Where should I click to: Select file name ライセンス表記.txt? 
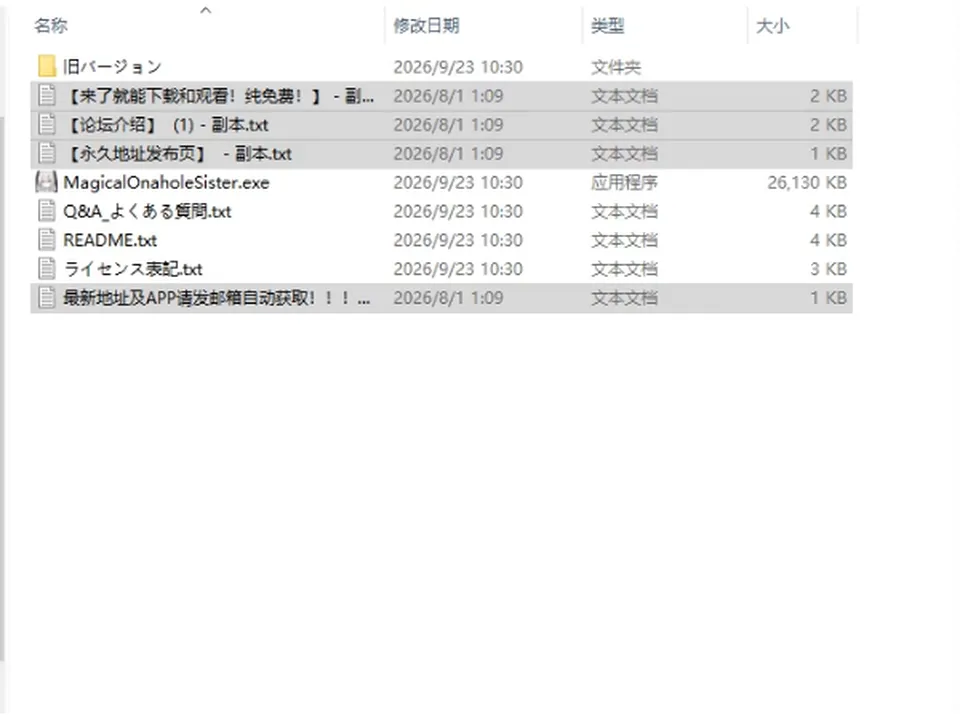click(x=133, y=269)
